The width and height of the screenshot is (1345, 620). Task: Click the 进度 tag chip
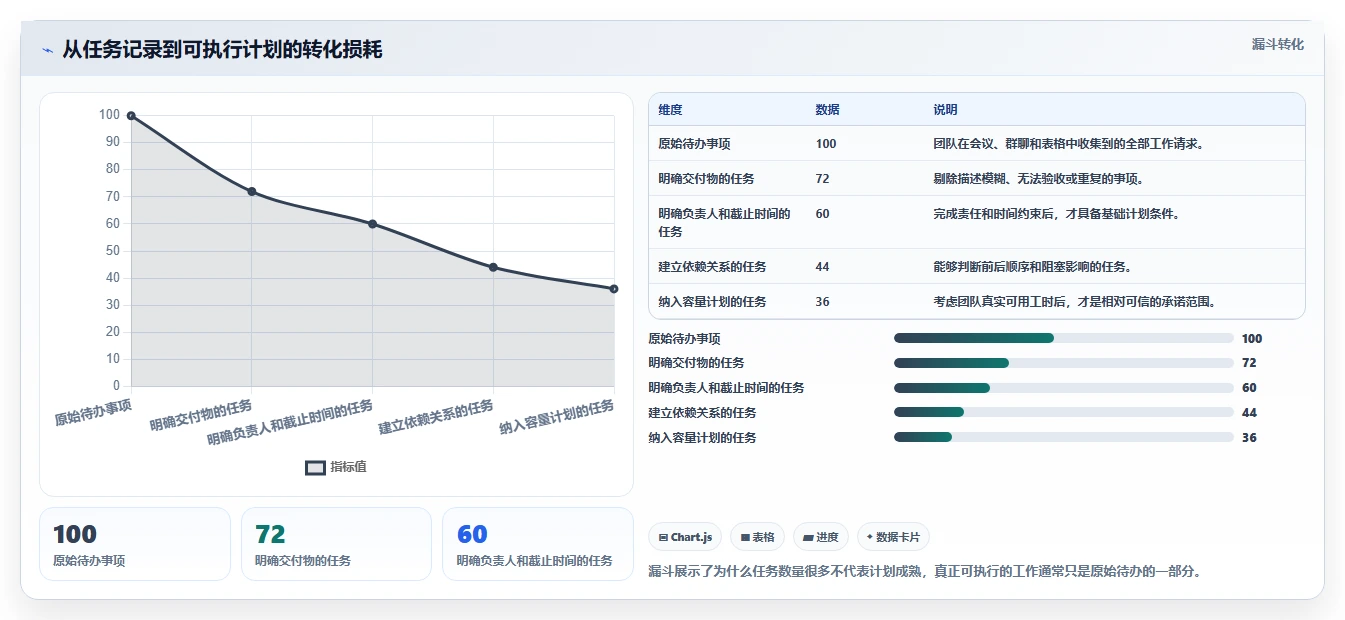[x=821, y=537]
